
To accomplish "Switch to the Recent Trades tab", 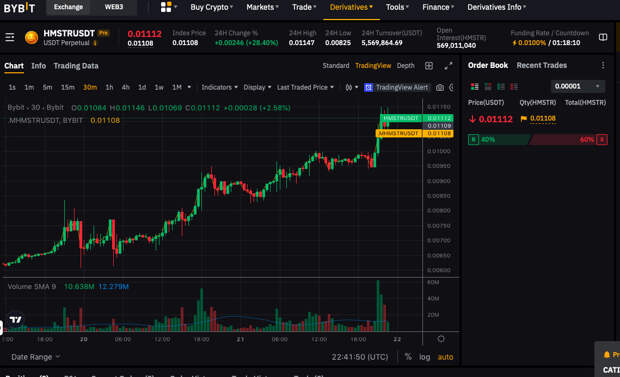I will coord(541,65).
